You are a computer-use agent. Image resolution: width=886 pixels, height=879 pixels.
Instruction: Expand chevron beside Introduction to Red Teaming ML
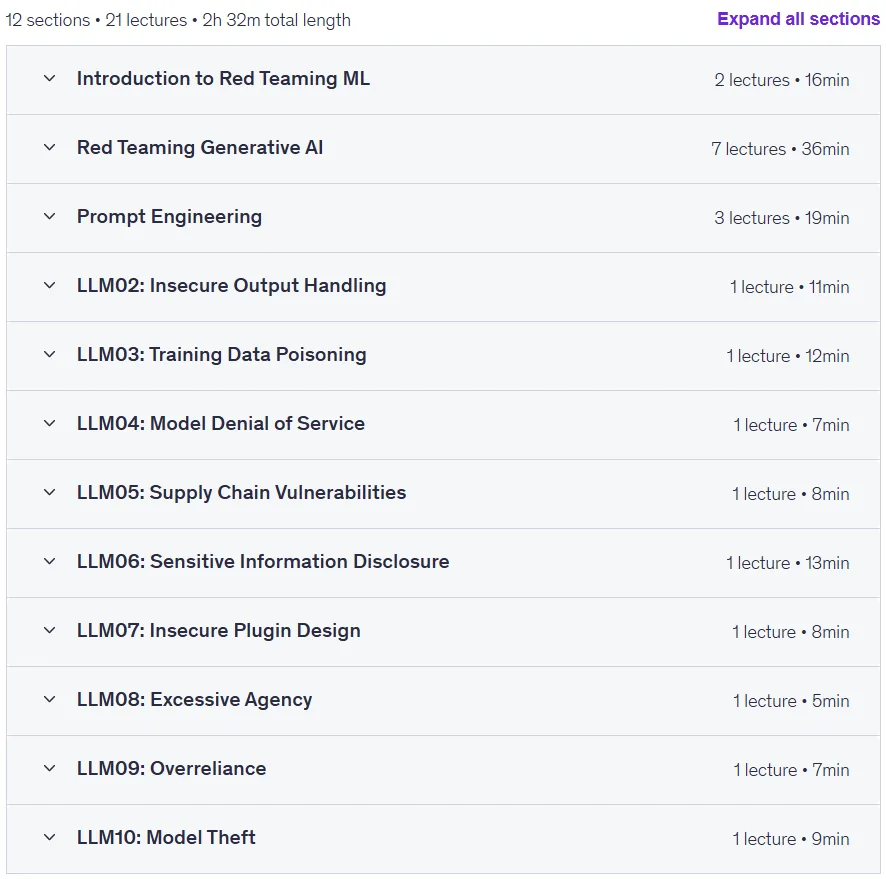pos(50,78)
